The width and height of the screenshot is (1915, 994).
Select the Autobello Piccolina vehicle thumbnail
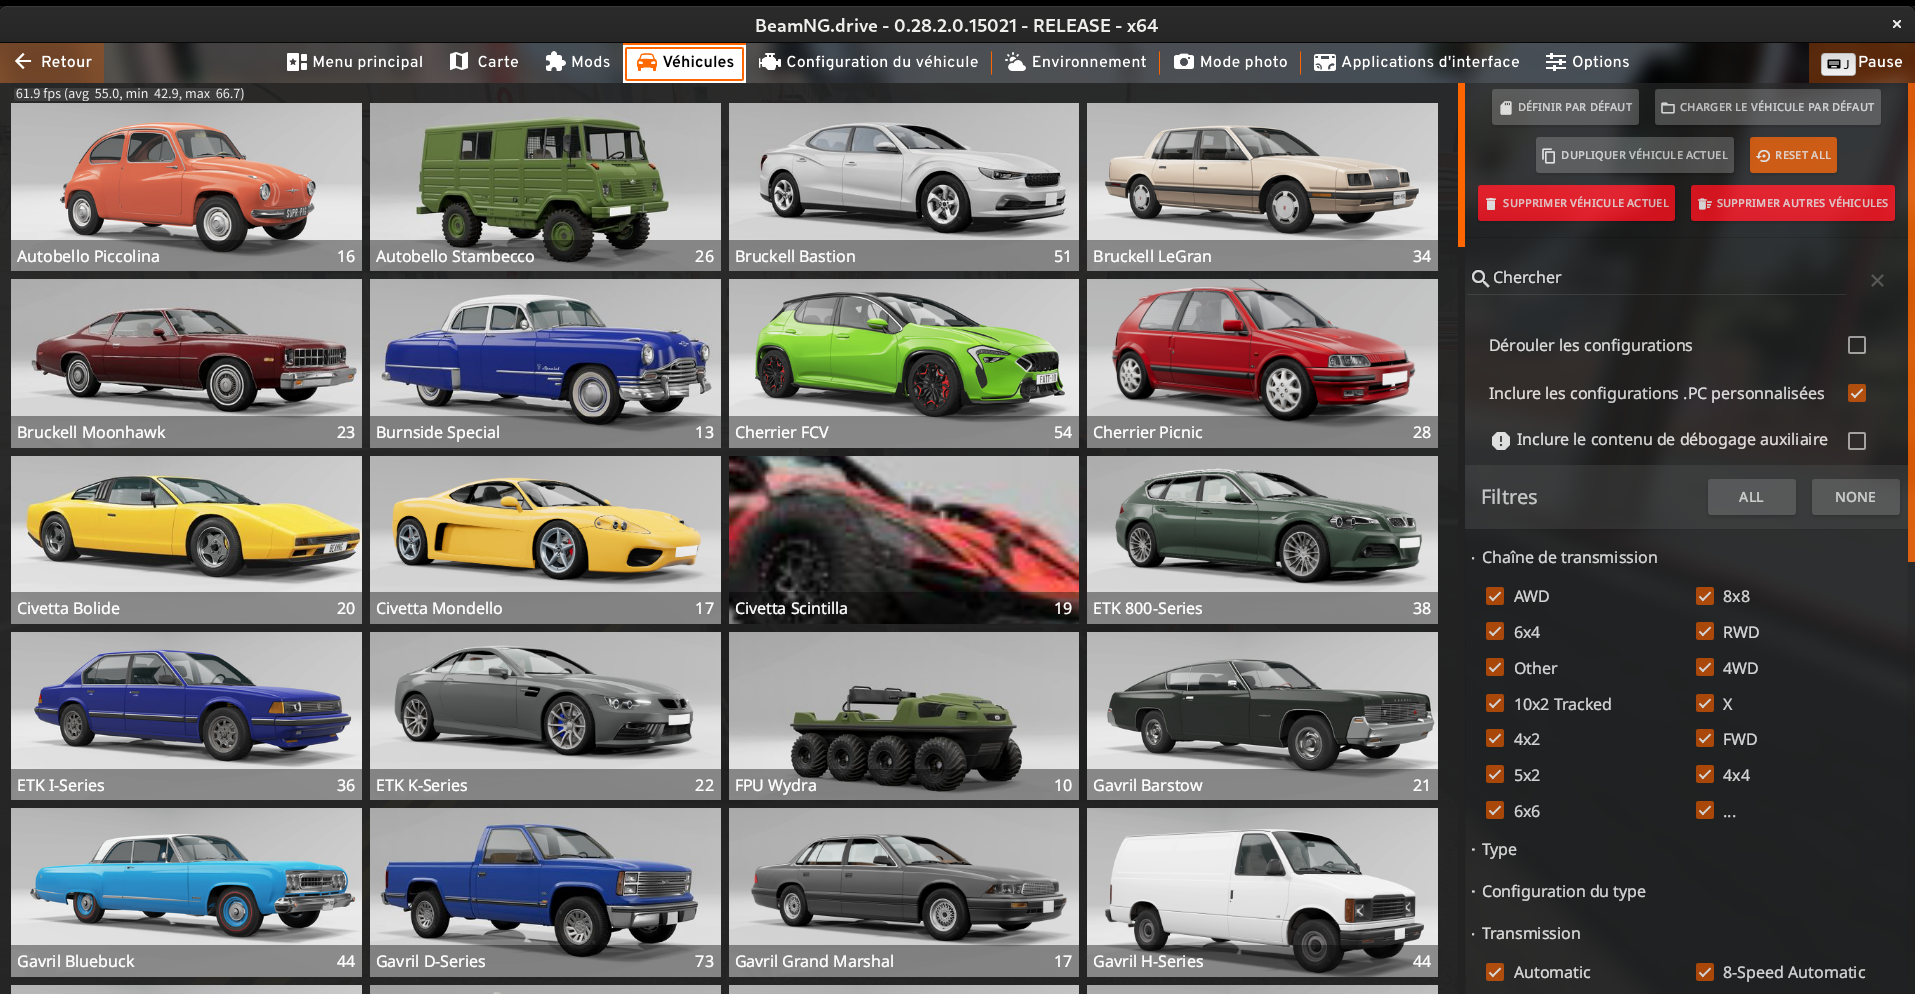187,187
